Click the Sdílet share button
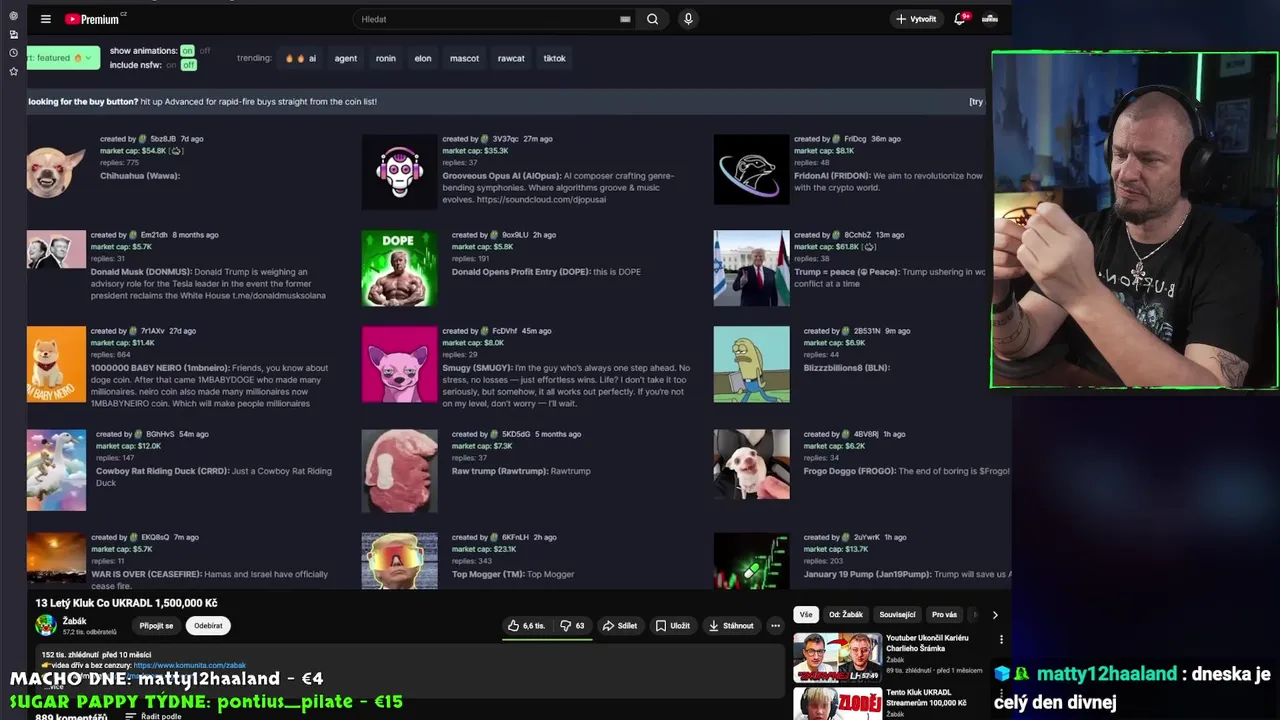The image size is (1280, 720). pyautogui.click(x=619, y=626)
